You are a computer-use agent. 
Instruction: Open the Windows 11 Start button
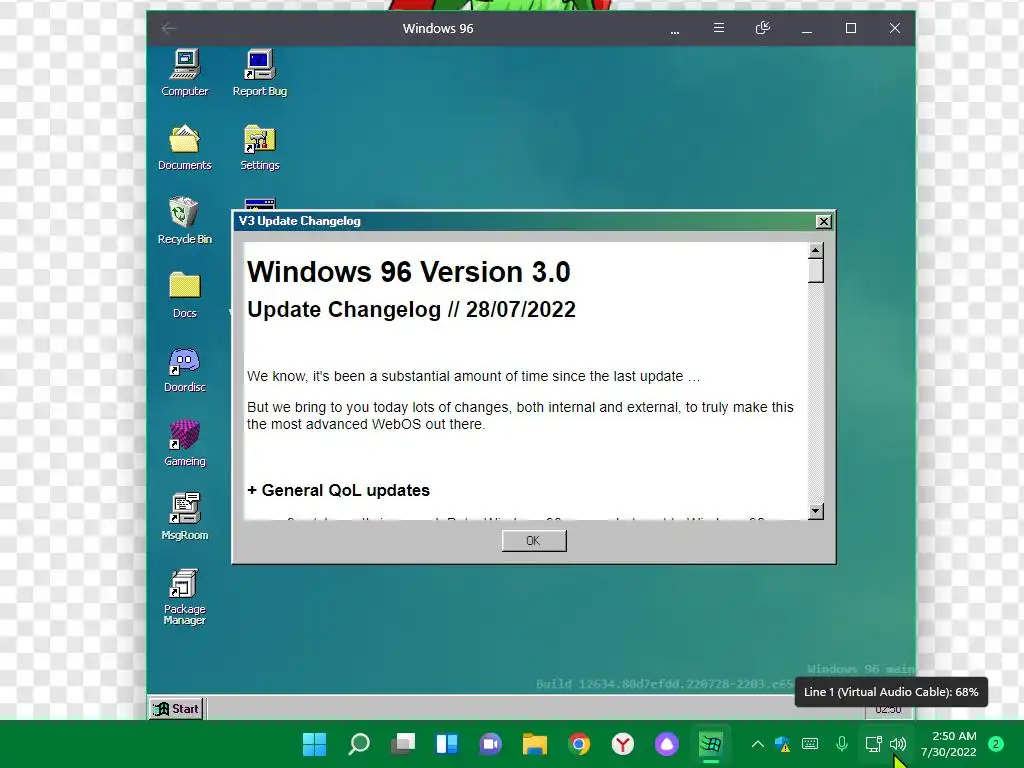point(314,744)
